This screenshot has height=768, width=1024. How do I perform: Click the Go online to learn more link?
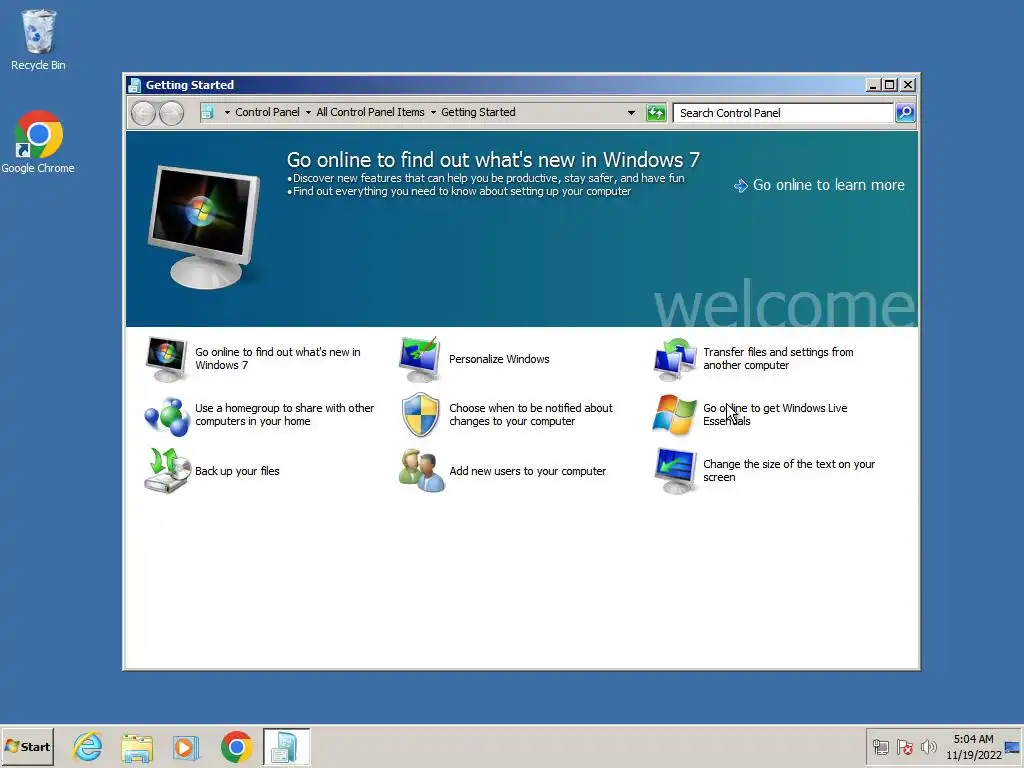tap(819, 185)
